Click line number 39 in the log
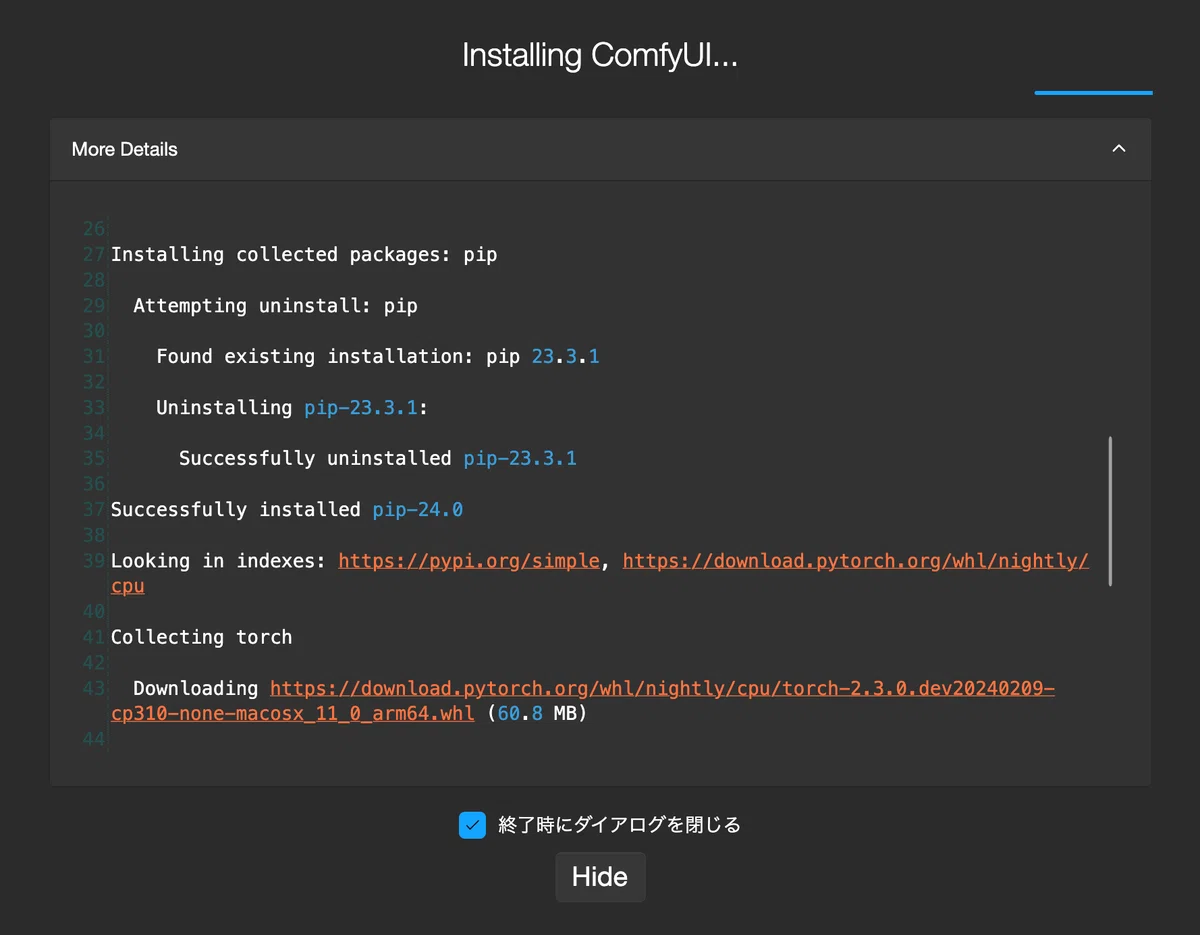 point(93,561)
